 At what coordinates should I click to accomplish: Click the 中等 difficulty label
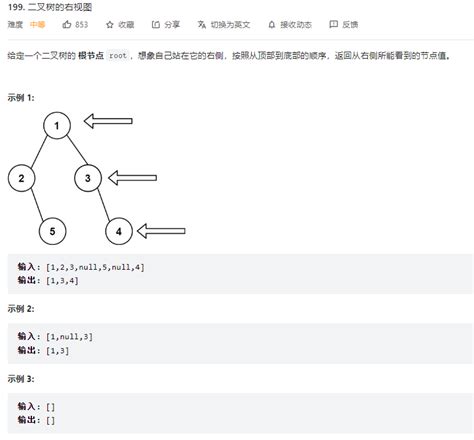pos(37,24)
